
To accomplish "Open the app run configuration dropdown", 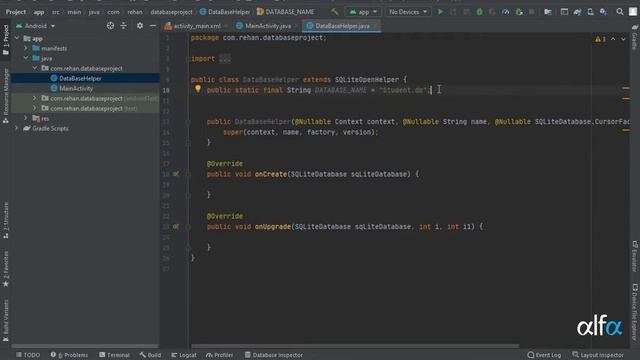I will point(363,12).
